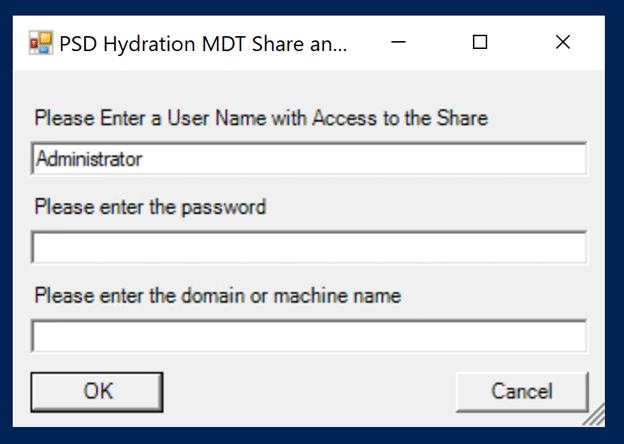Viewport: 624px width, 444px height.
Task: Focus the domain or machine name field
Action: [309, 336]
